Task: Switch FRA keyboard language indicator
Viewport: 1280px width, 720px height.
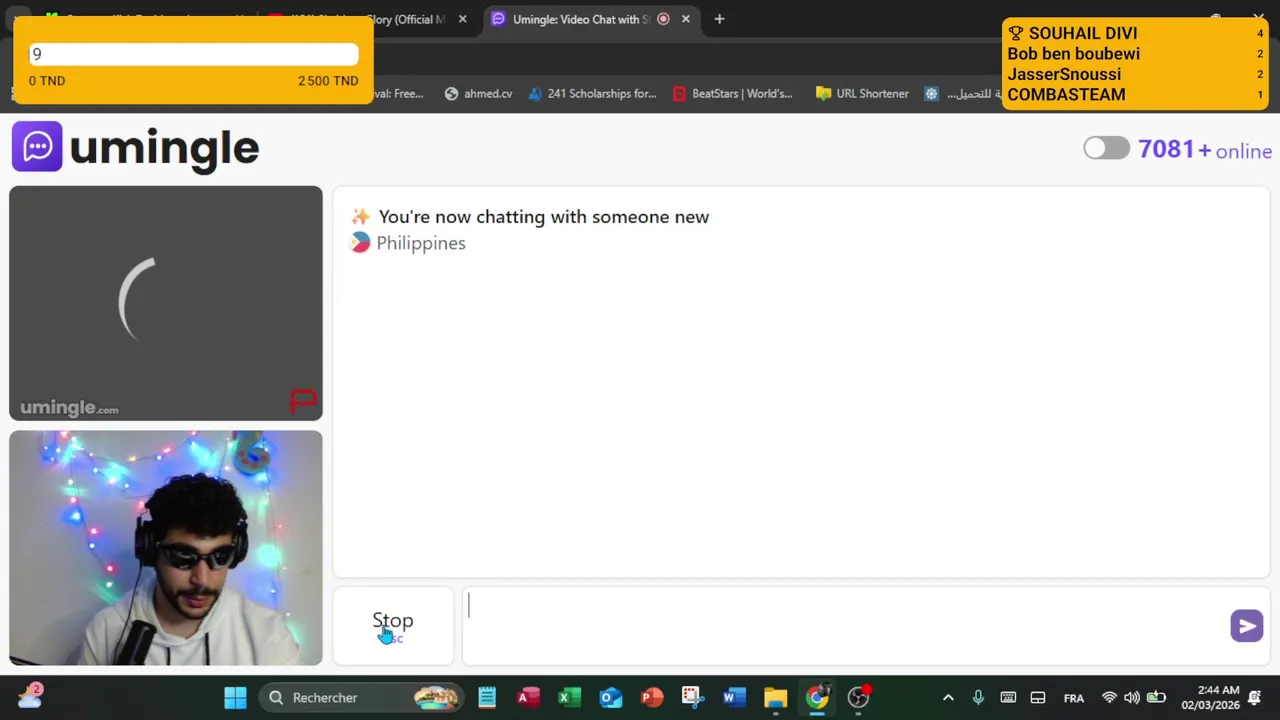Action: (1073, 697)
